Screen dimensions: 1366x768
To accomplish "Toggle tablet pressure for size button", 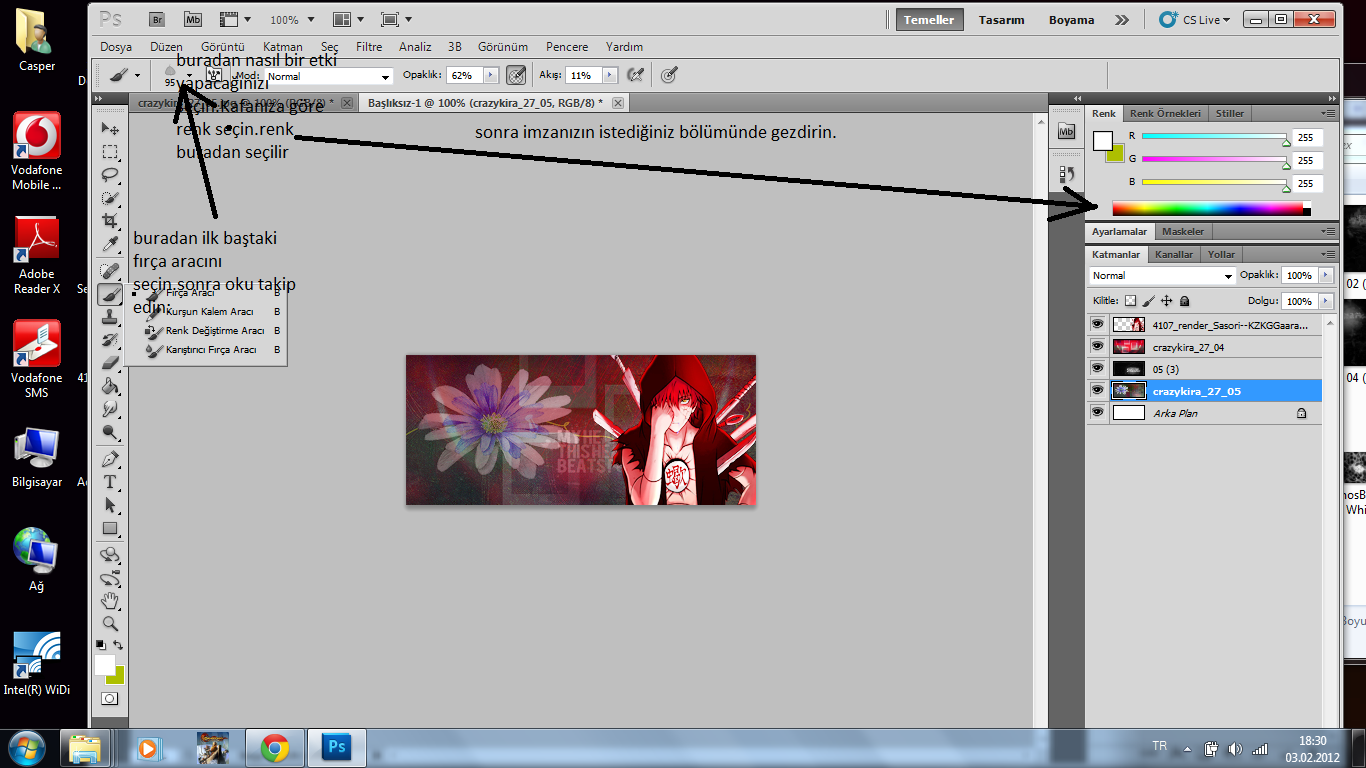I will tap(669, 75).
